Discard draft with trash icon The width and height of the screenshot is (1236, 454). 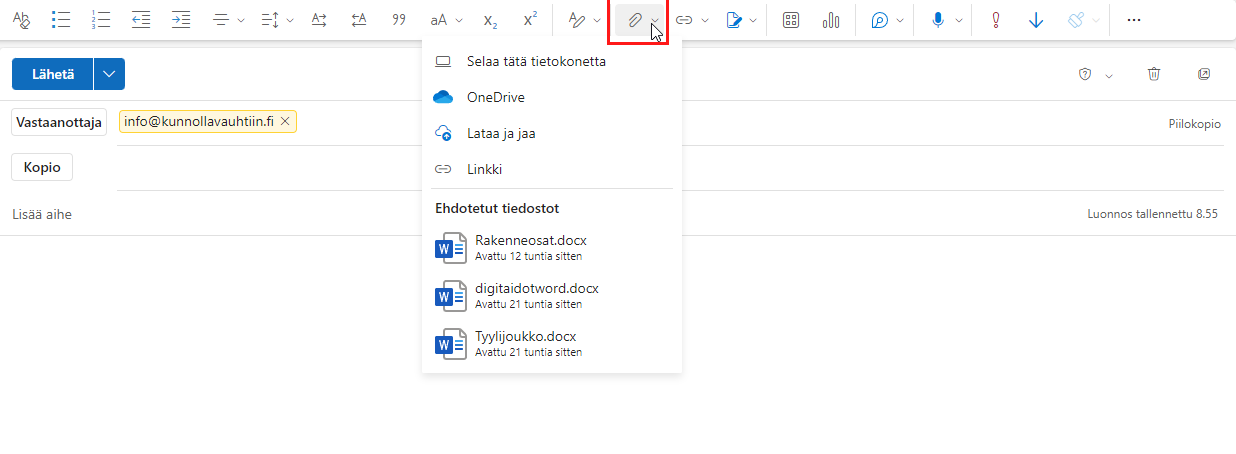pos(1154,74)
